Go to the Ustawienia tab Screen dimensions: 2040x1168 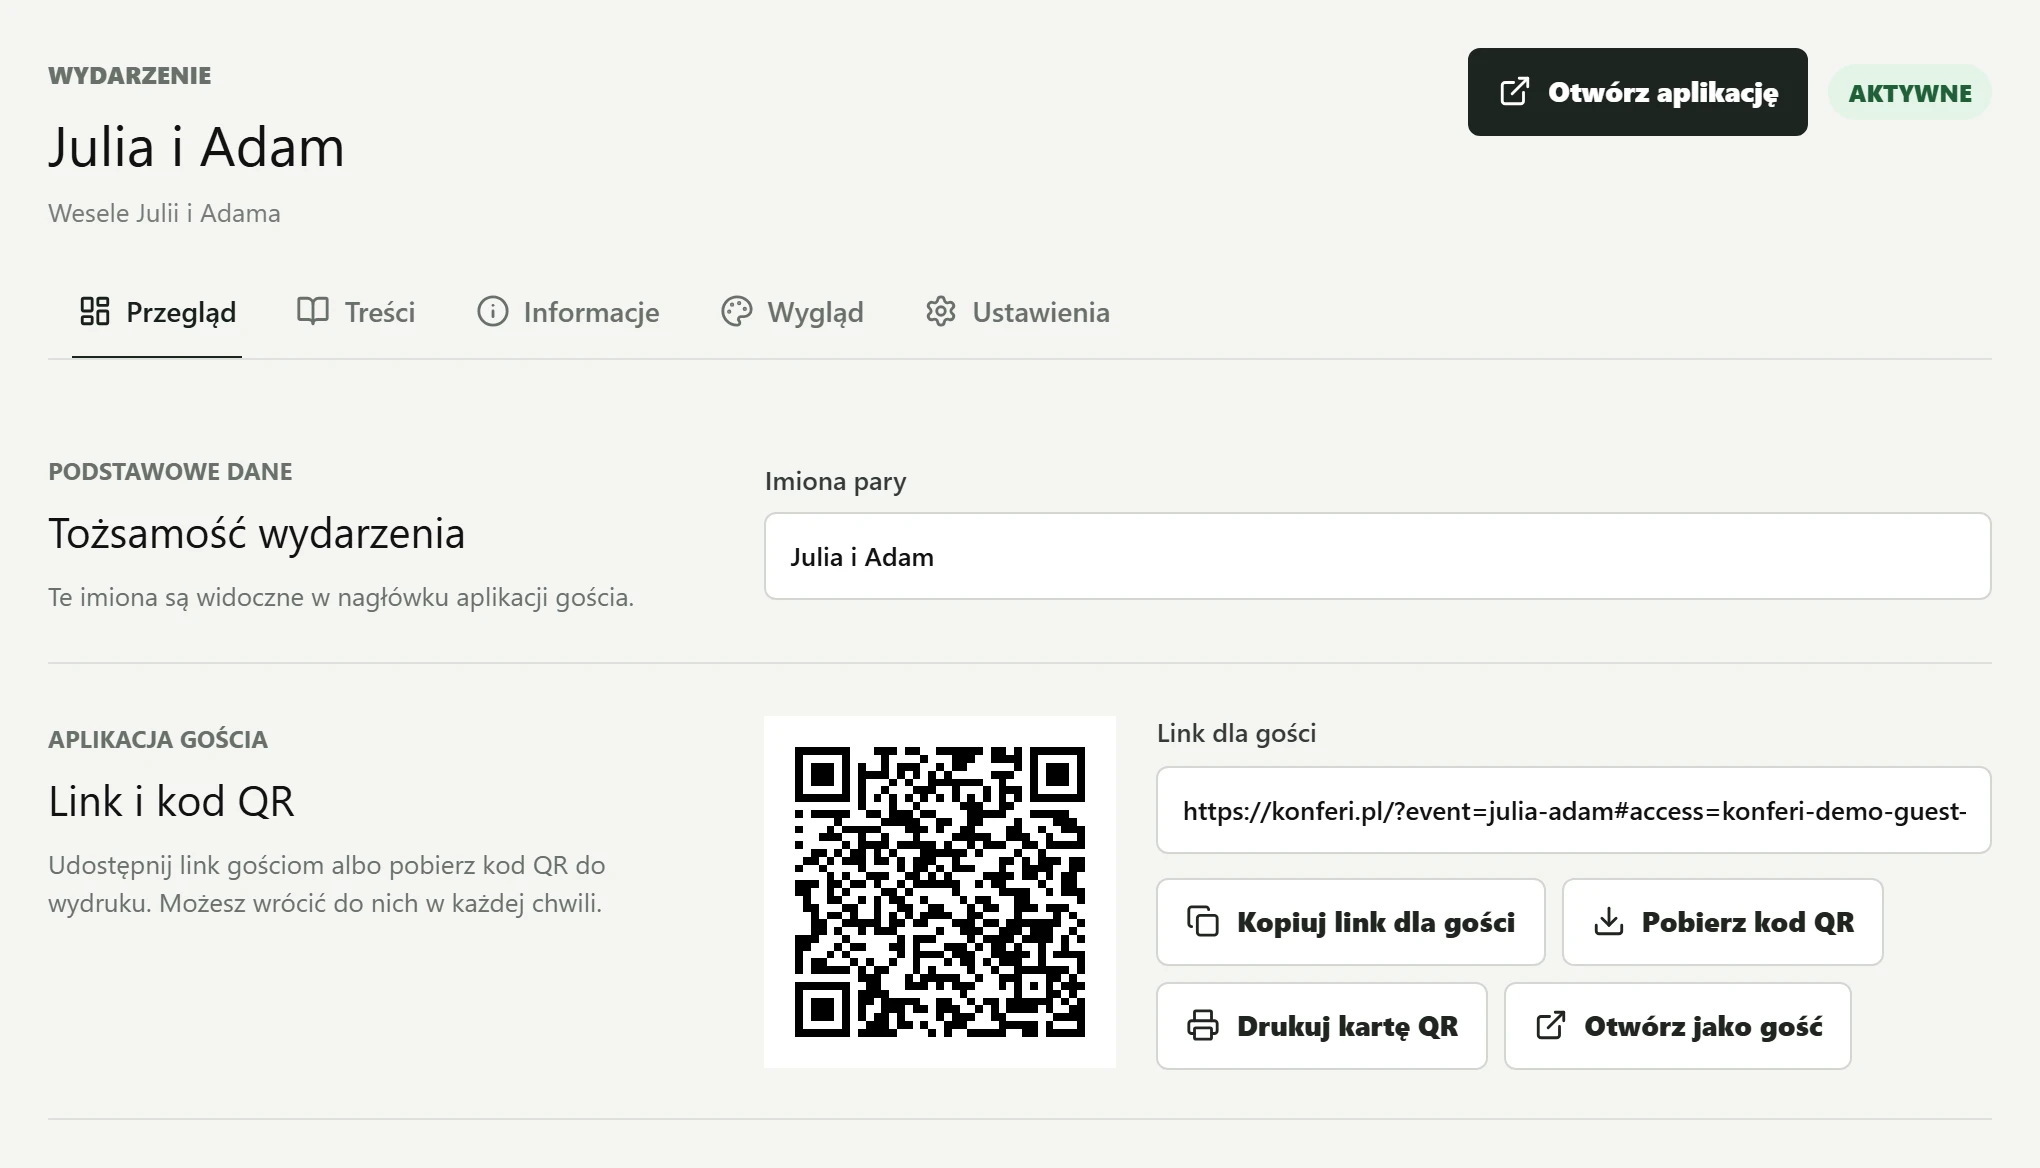[1018, 312]
